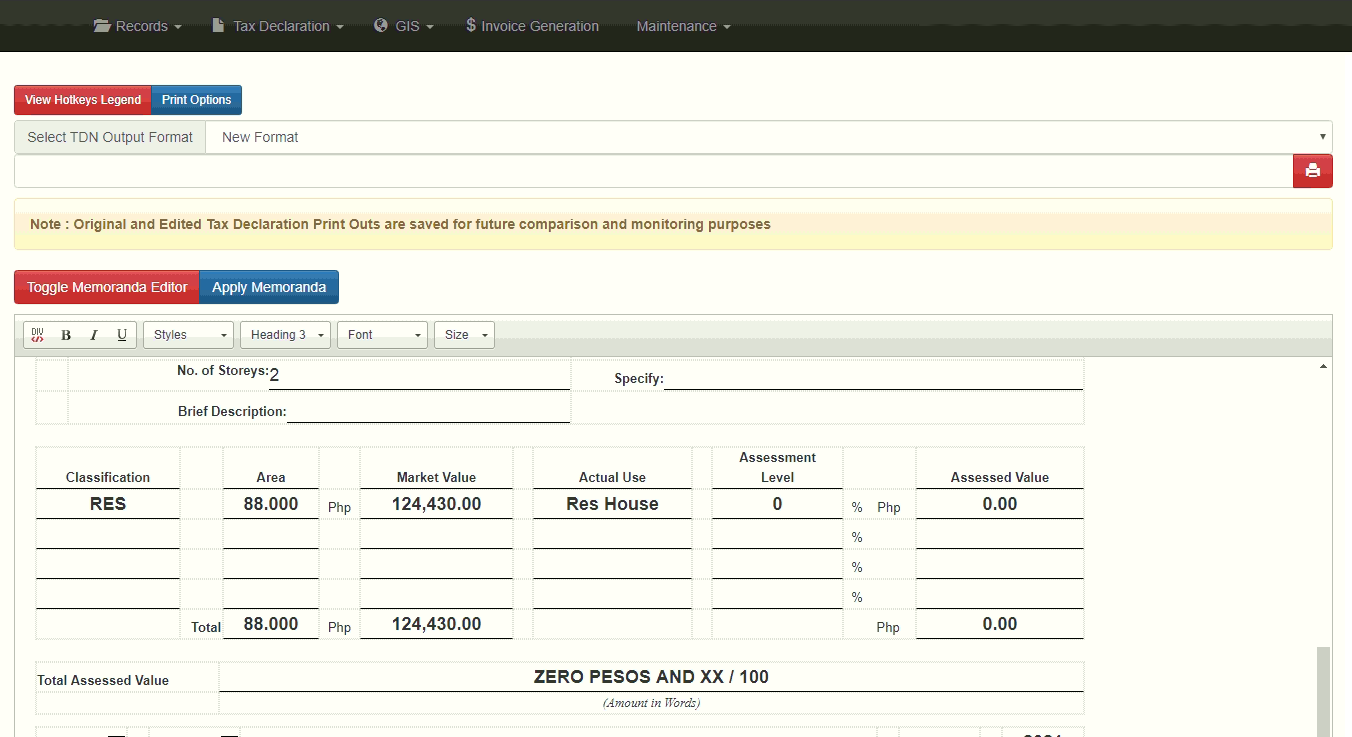Image resolution: width=1352 pixels, height=737 pixels.
Task: Click the Total row 124,430.00 market value
Action: tap(436, 624)
